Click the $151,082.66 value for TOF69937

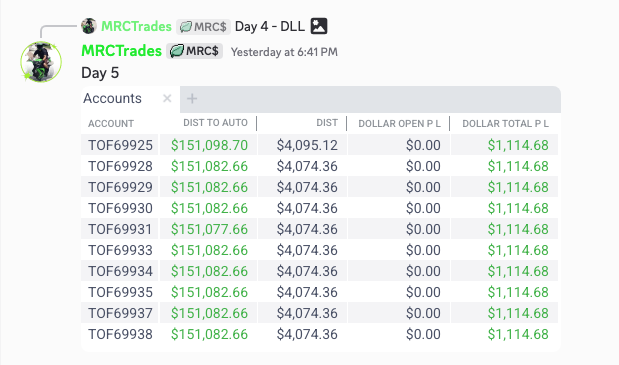pos(209,313)
